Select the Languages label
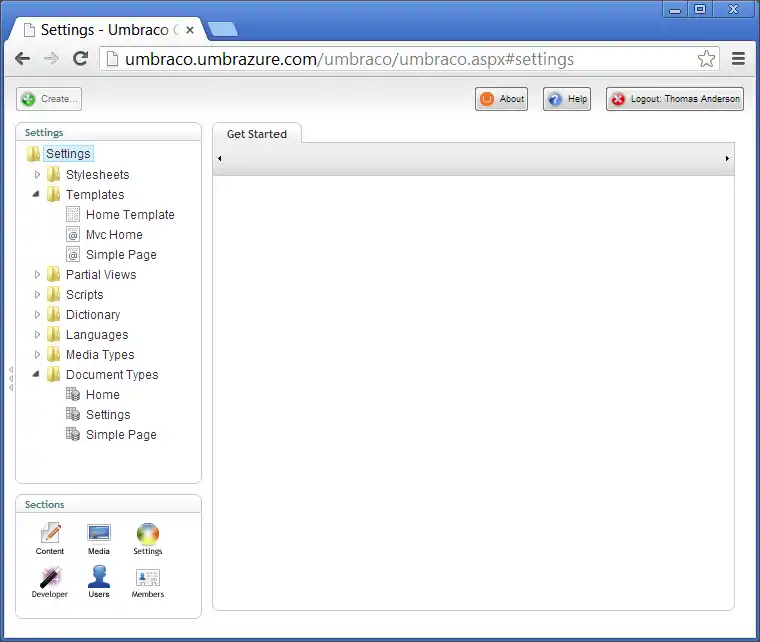 coord(97,335)
